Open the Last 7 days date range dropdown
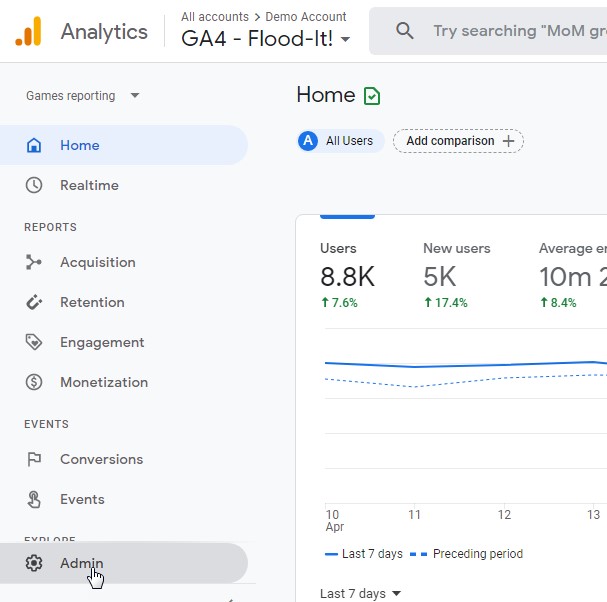607x602 pixels. click(360, 593)
